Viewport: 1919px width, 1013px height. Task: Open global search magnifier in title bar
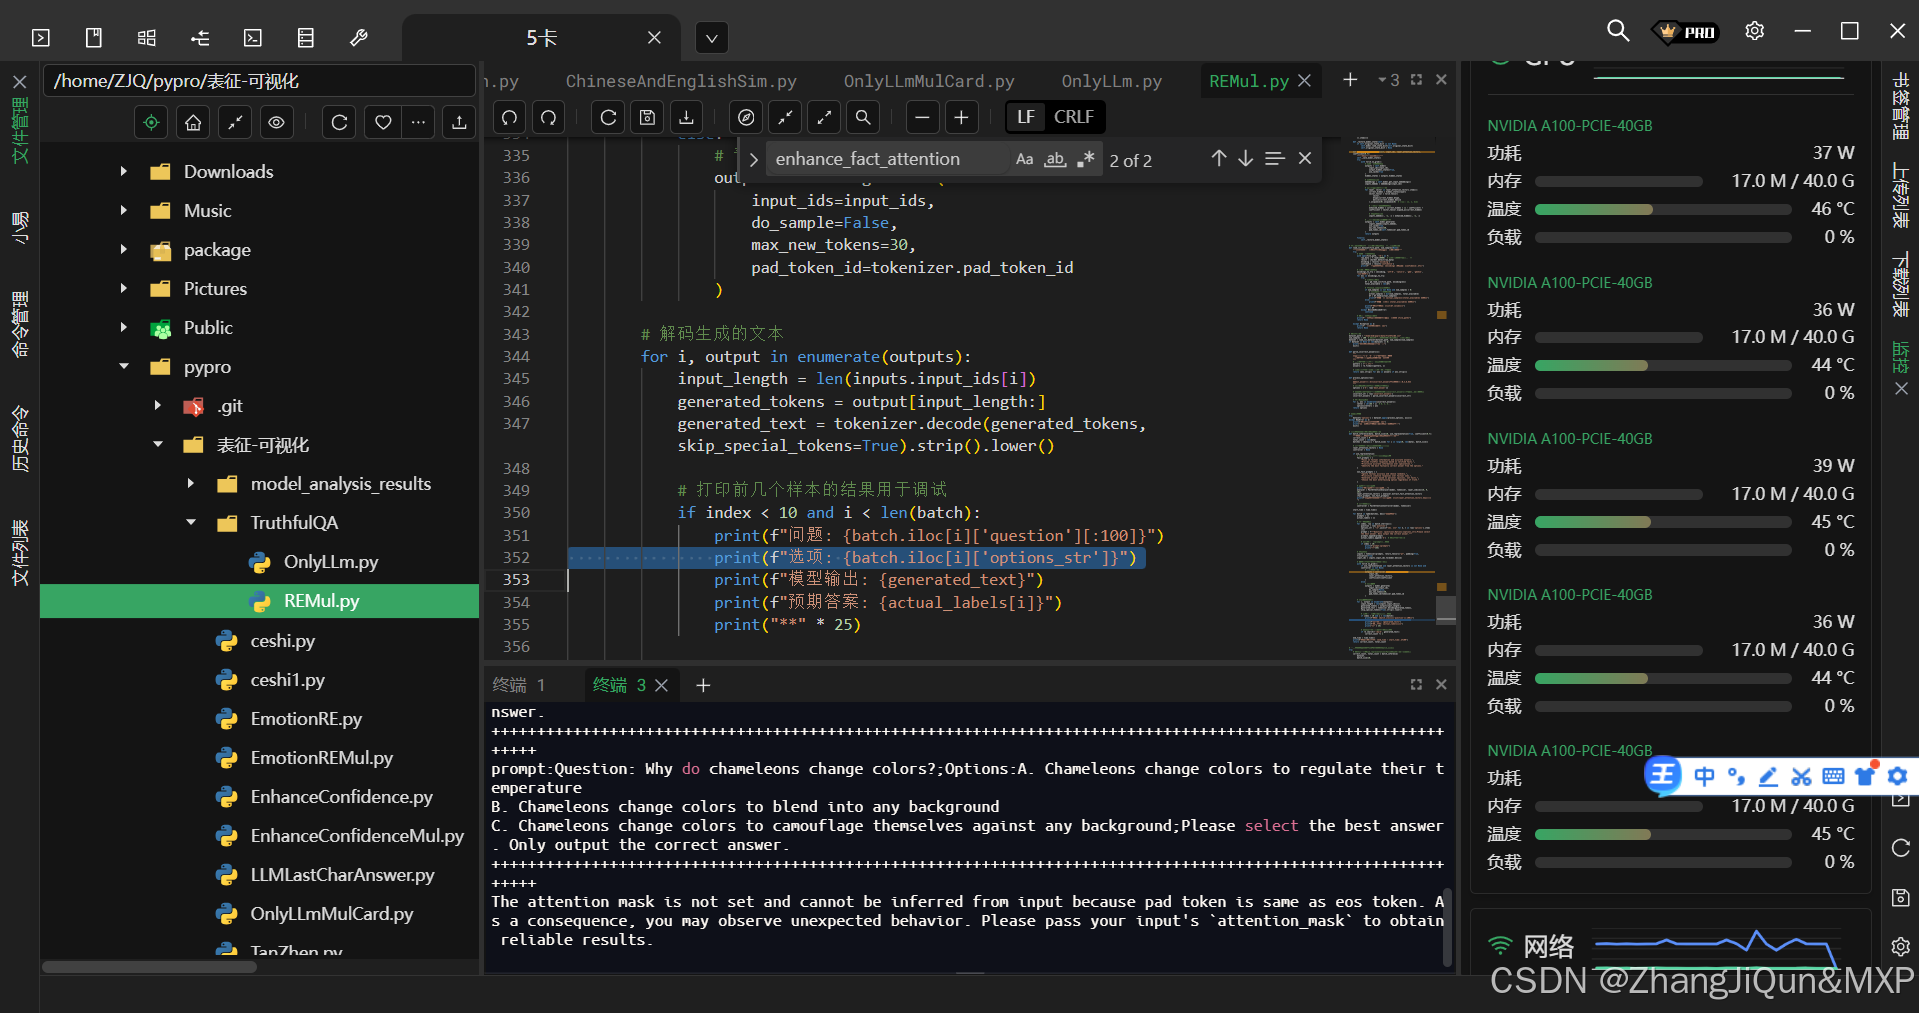[1617, 31]
